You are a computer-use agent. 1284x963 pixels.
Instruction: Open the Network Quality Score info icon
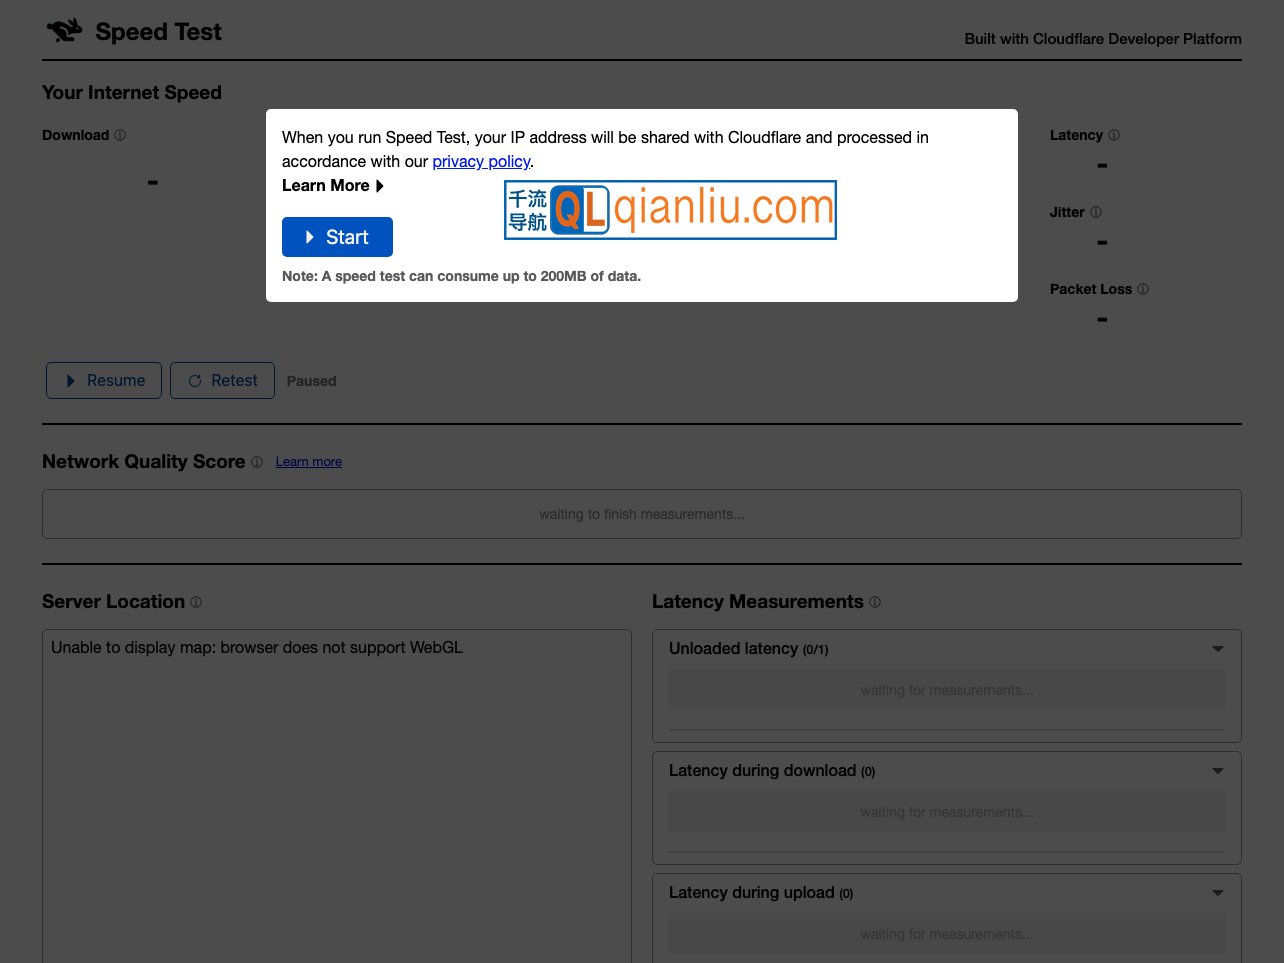(x=257, y=462)
